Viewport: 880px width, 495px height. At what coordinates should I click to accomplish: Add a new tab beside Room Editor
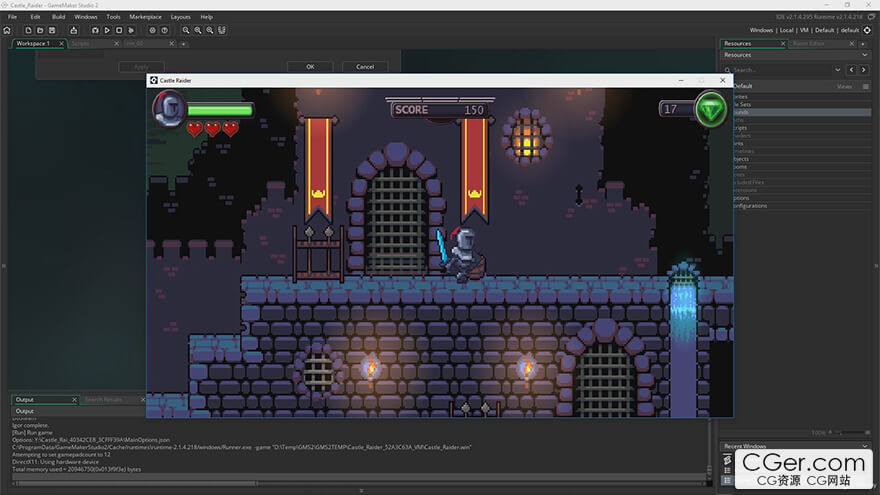click(863, 44)
